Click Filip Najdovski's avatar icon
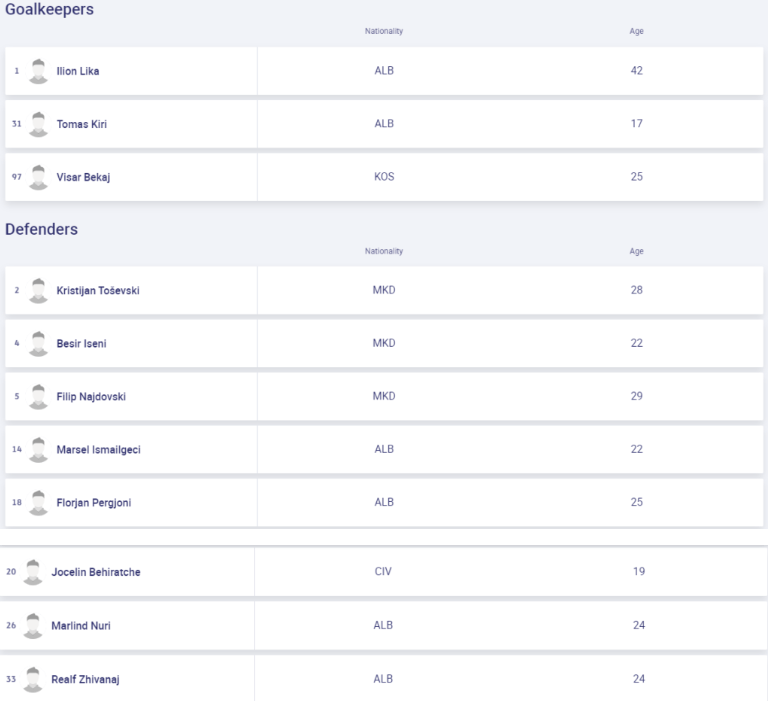The image size is (773, 701). click(x=39, y=396)
